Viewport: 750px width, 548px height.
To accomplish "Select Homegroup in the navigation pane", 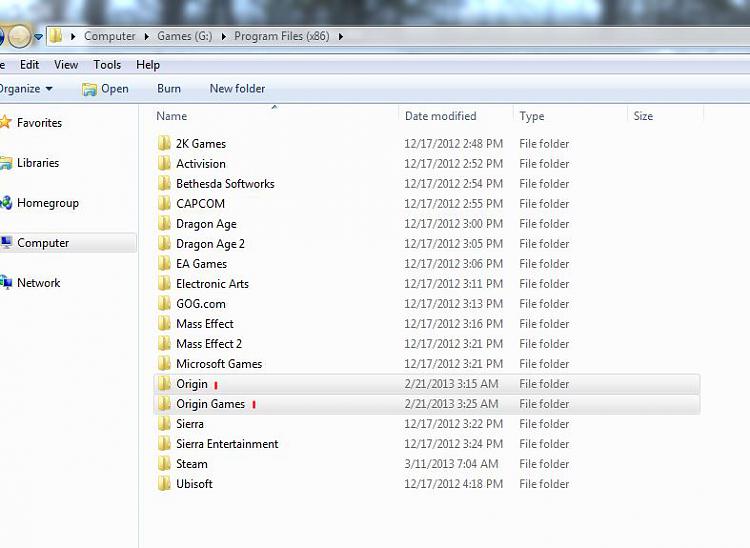I will pyautogui.click(x=48, y=203).
